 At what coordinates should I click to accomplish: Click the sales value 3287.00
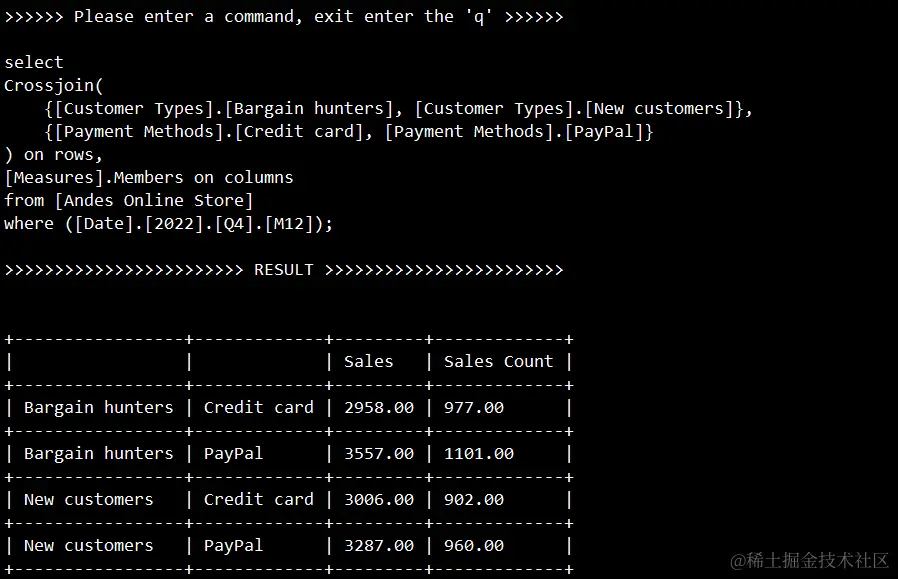379,545
